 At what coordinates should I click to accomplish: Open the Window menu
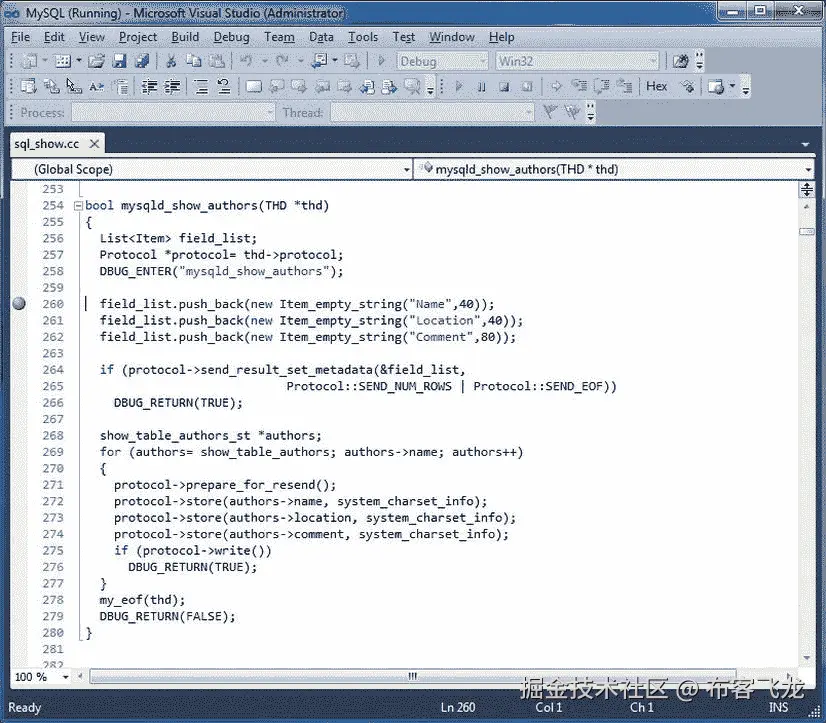tap(451, 37)
